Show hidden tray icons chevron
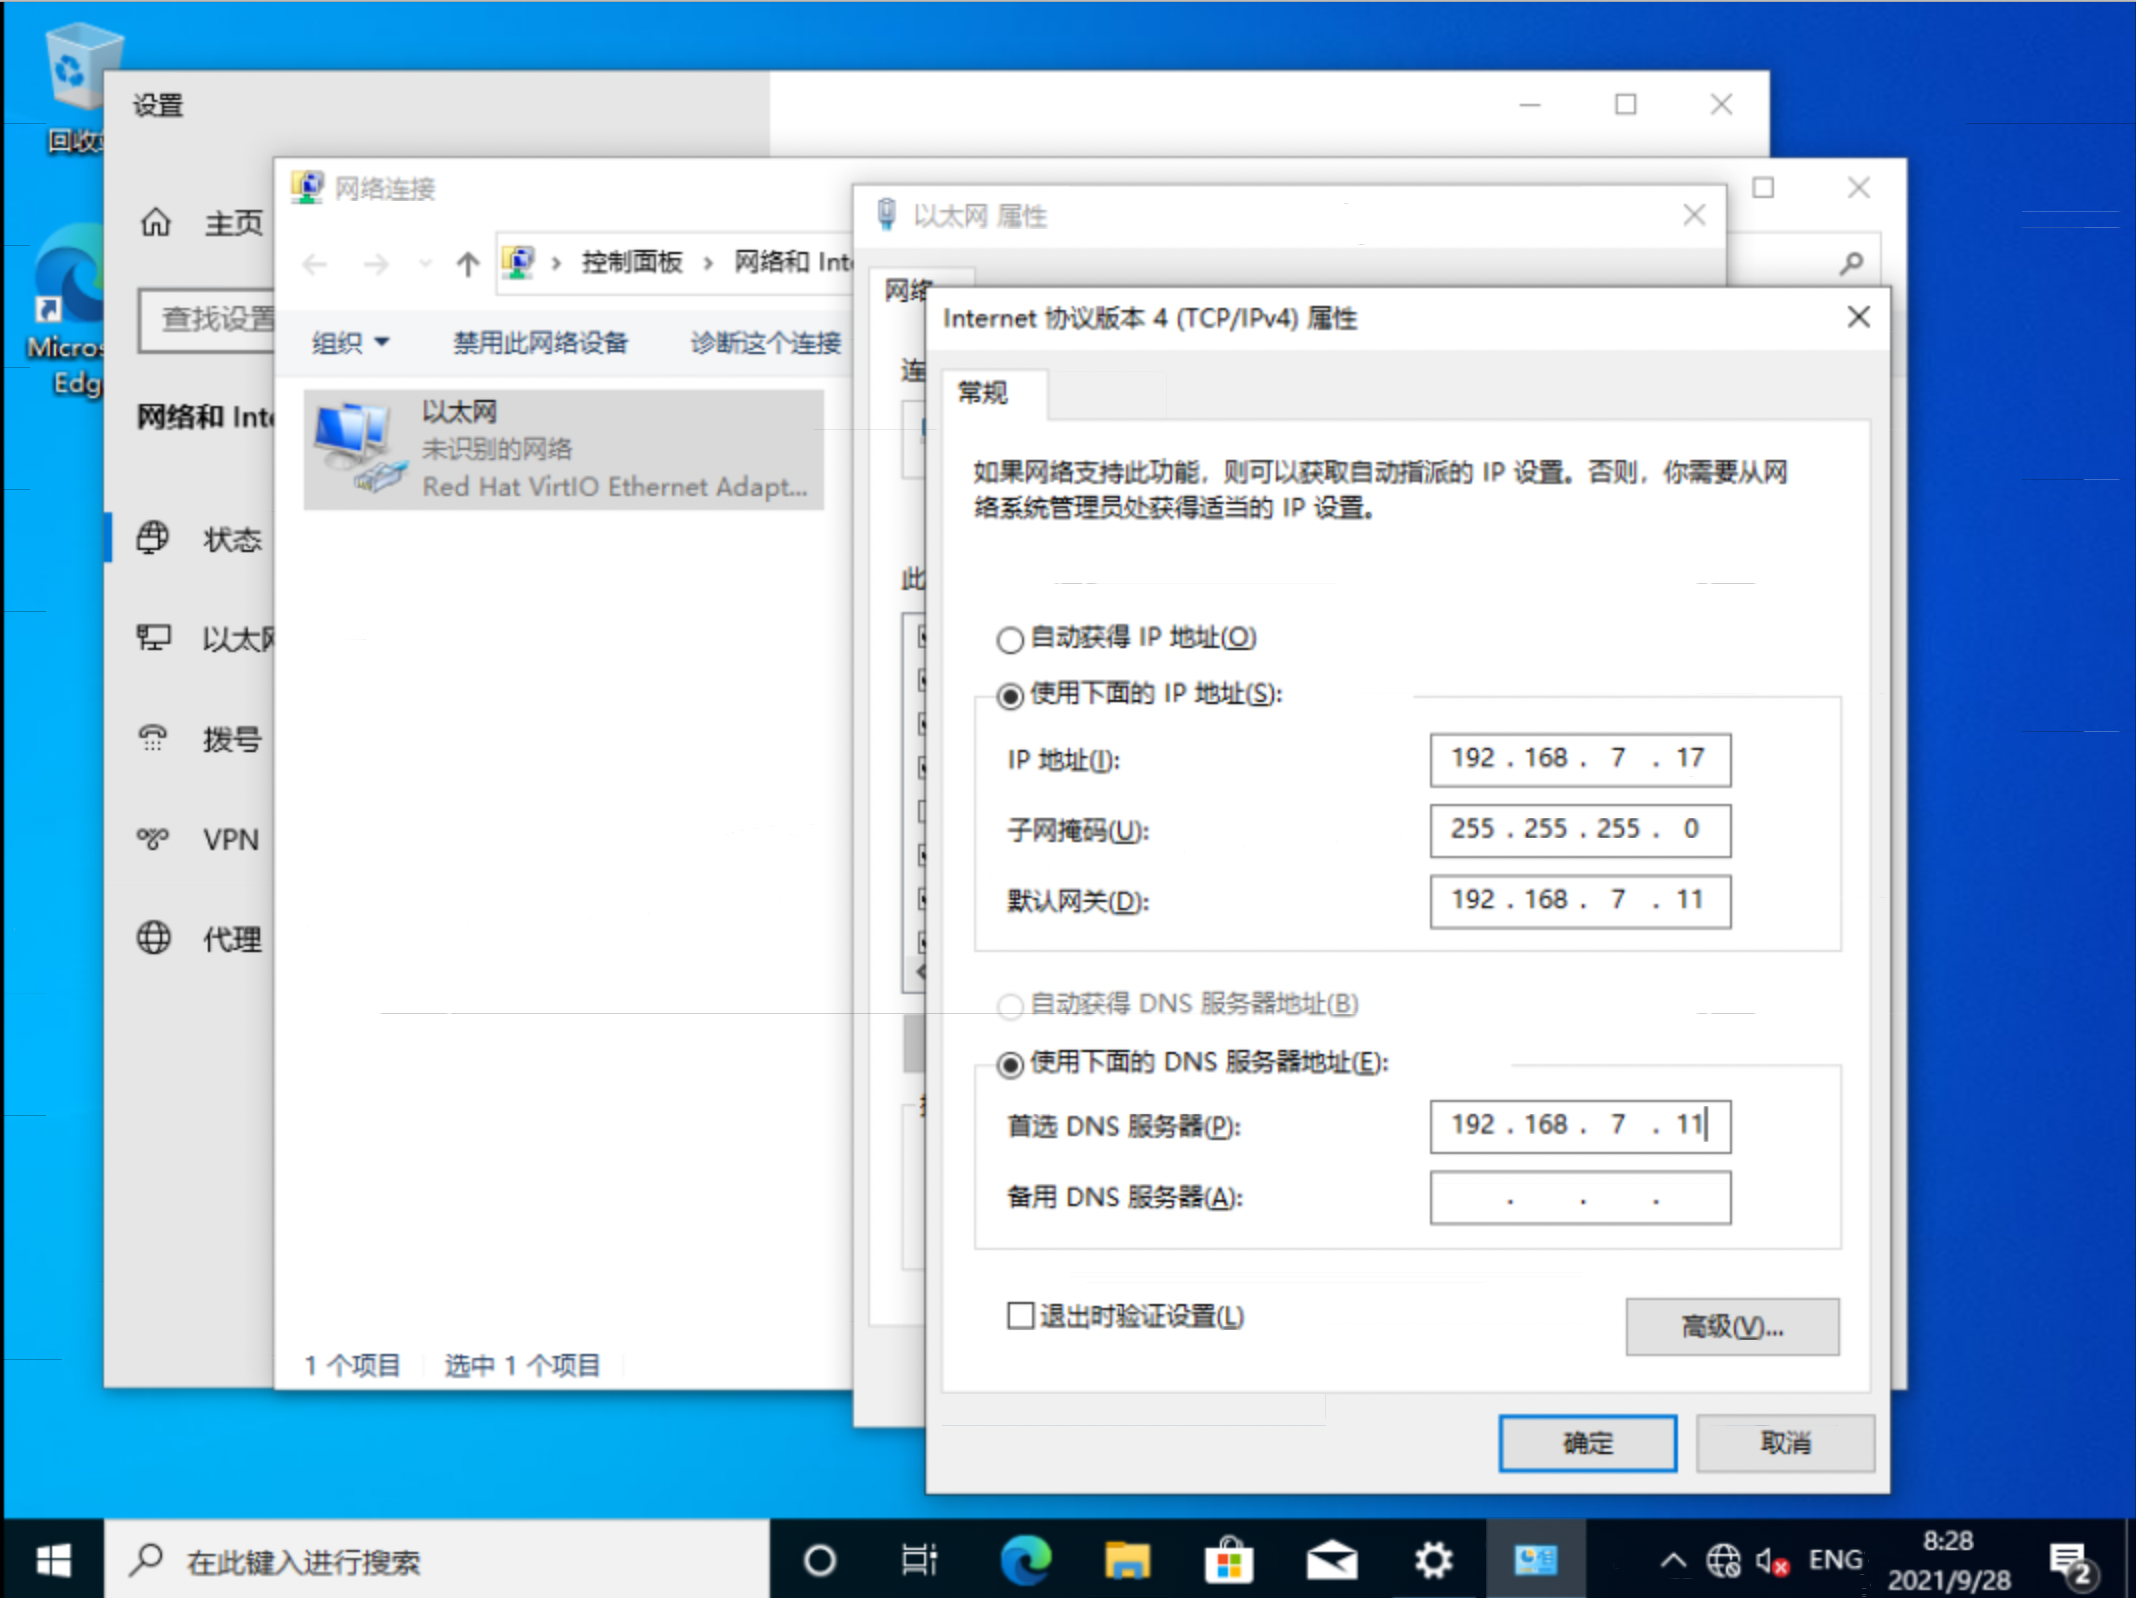 pos(1672,1560)
